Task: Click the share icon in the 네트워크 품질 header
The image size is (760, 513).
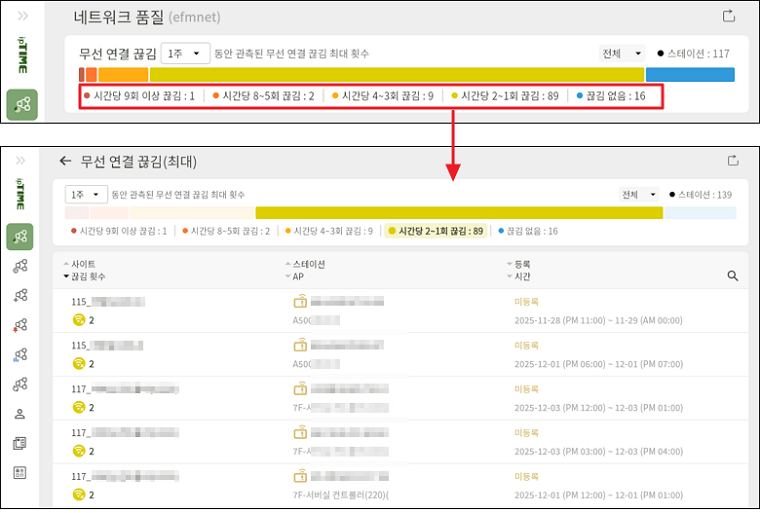Action: (729, 16)
